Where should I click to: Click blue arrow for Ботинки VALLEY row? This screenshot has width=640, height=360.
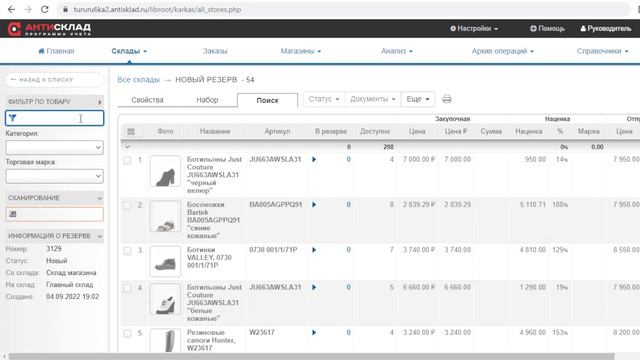coord(314,250)
